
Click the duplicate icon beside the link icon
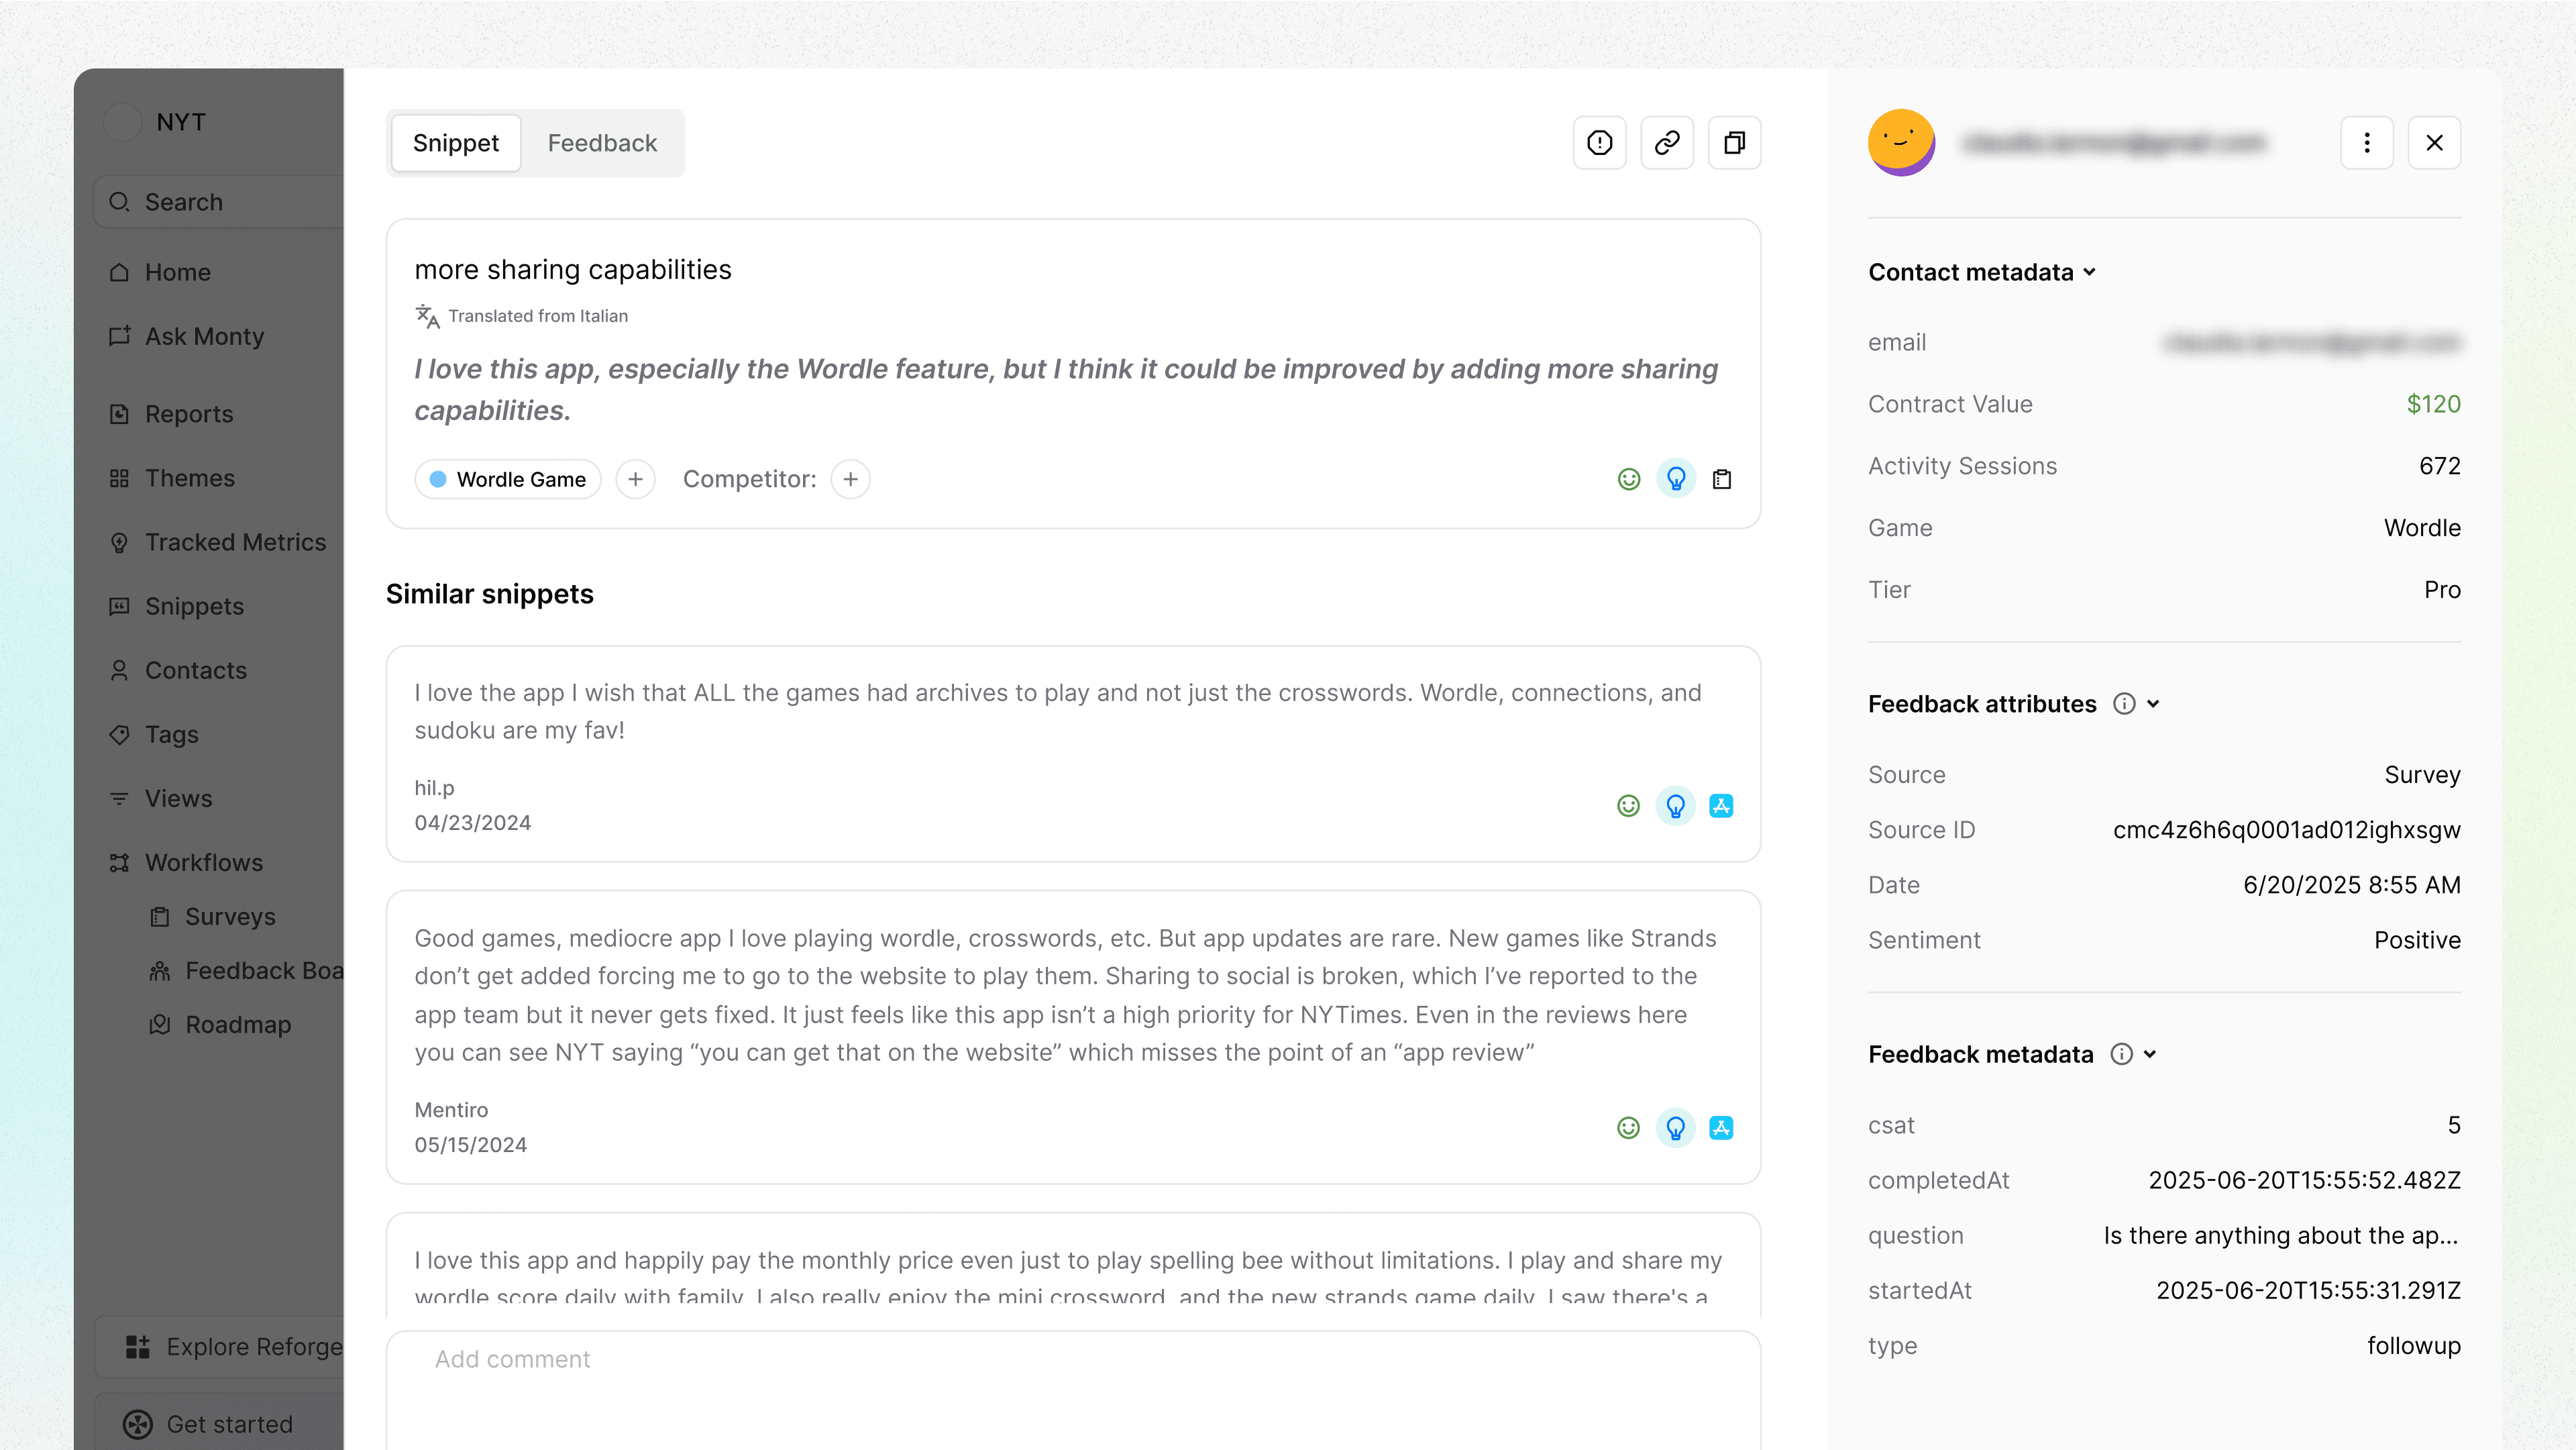point(1734,143)
